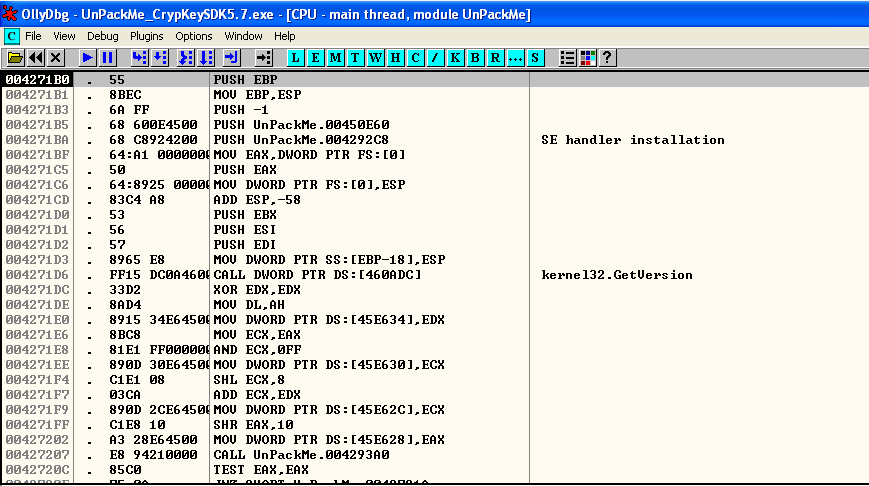
Task: Select CALL UnPackMe.004293A0 instruction
Action: pyautogui.click(x=301, y=454)
